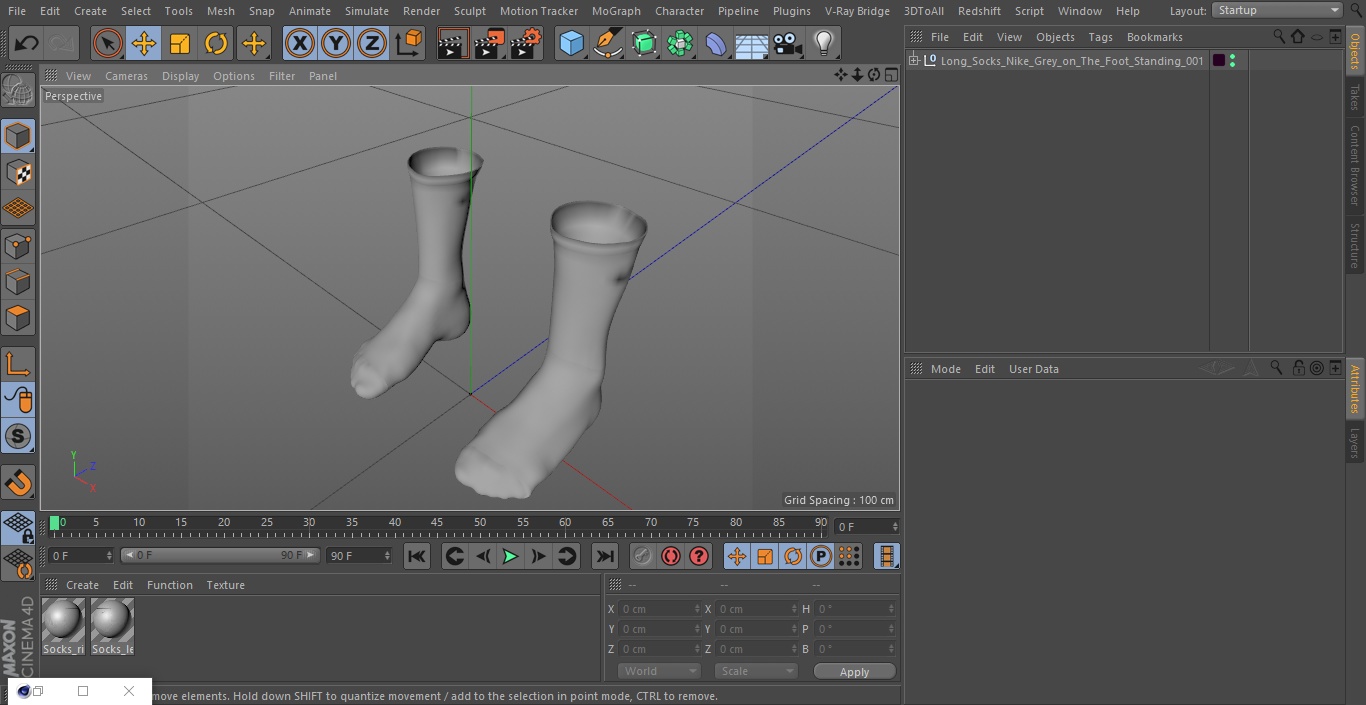The width and height of the screenshot is (1366, 705).
Task: Toggle the Viewport Solo S icon
Action: (x=18, y=436)
